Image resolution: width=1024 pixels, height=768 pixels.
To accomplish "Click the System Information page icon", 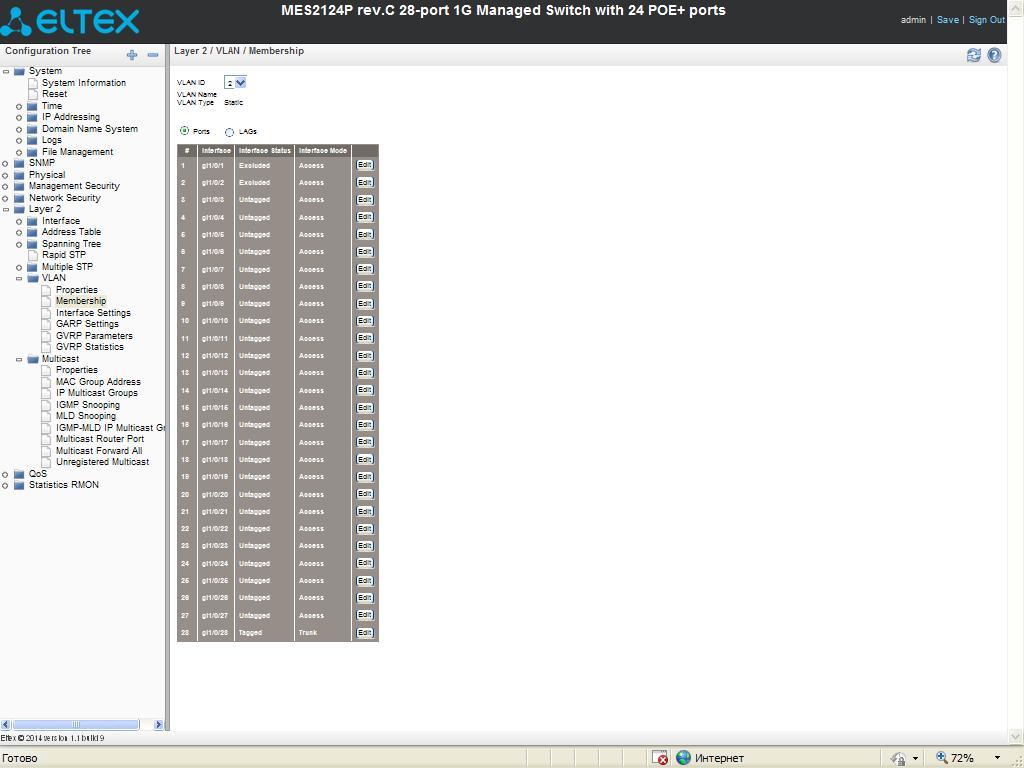I will [33, 83].
